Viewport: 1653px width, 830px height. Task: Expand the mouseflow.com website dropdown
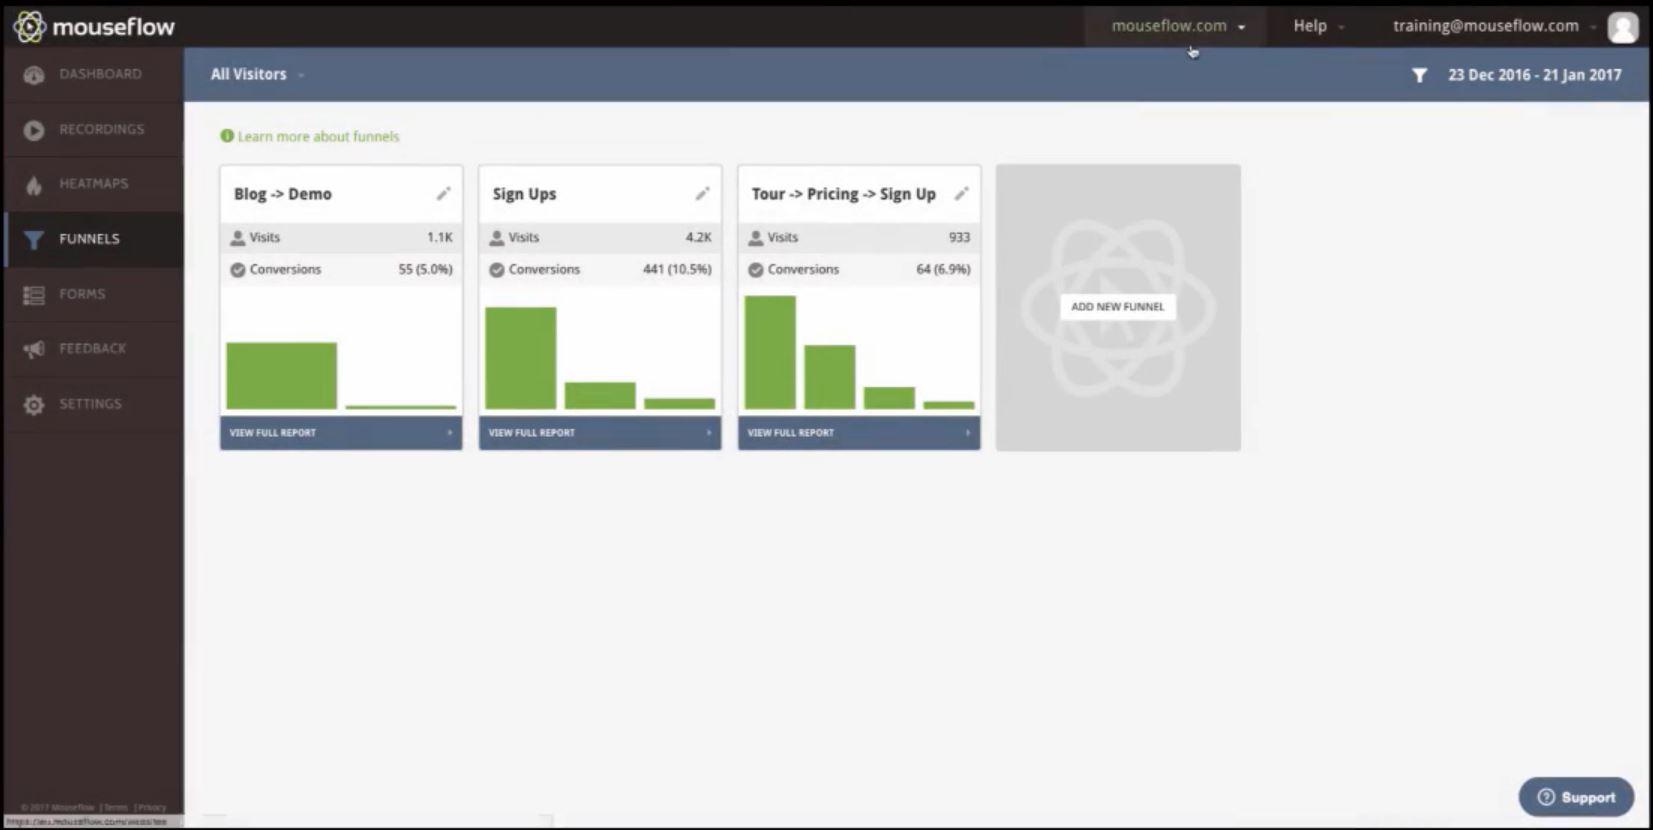(1177, 26)
